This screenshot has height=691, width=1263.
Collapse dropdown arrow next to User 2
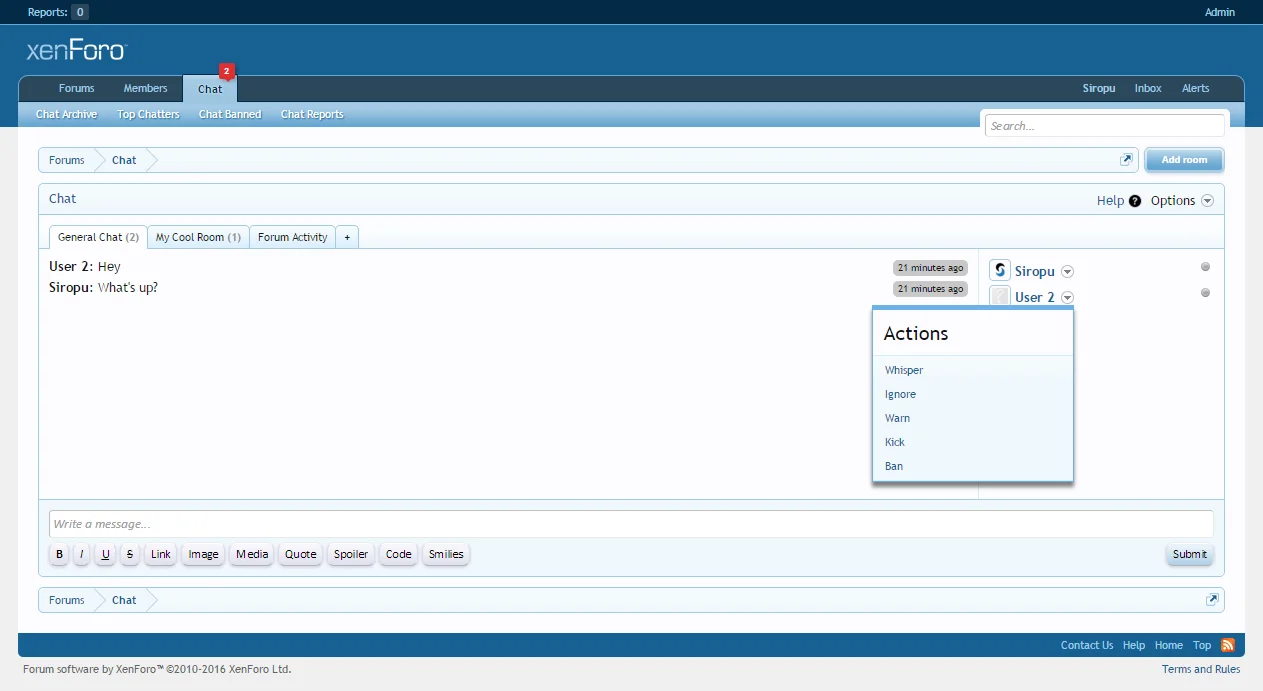pos(1067,298)
